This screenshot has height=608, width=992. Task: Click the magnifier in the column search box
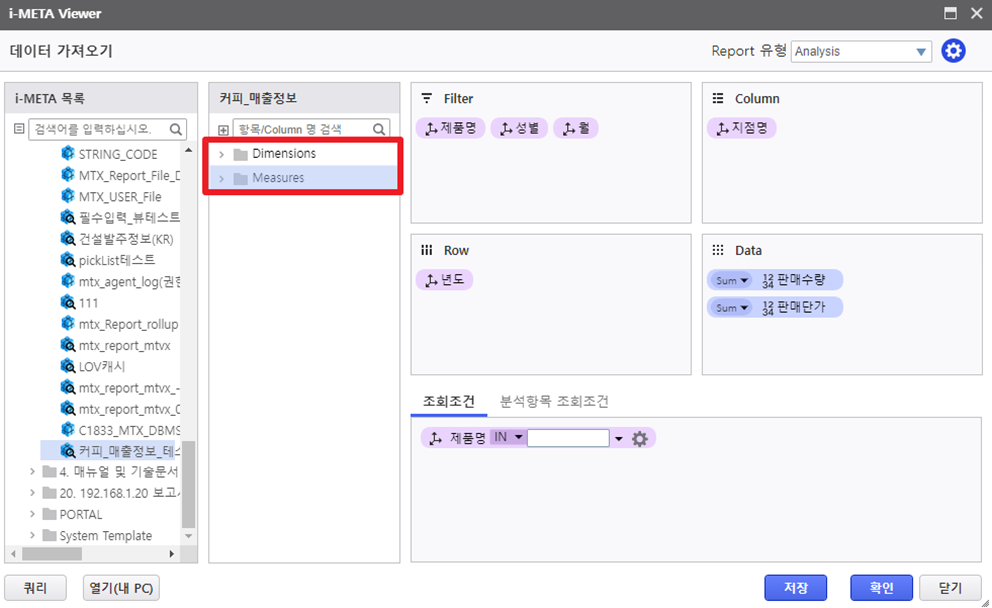tap(380, 129)
